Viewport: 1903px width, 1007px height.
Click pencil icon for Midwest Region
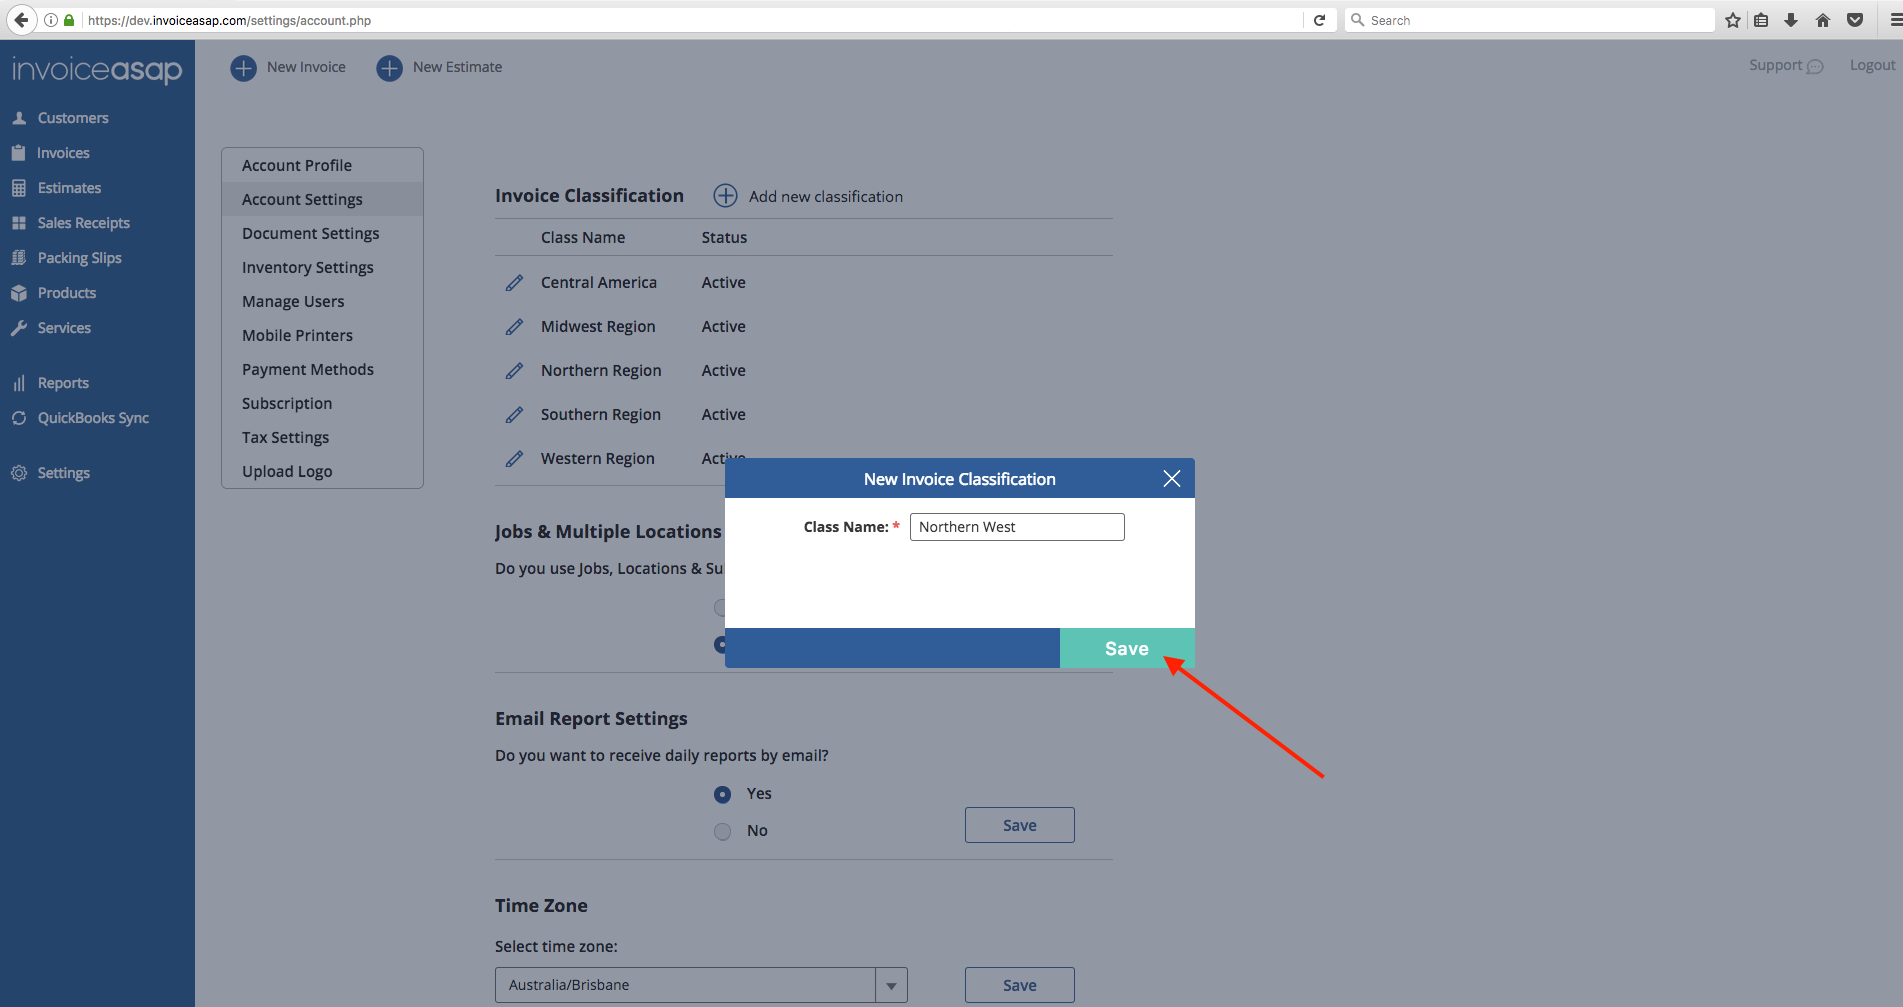coord(514,327)
